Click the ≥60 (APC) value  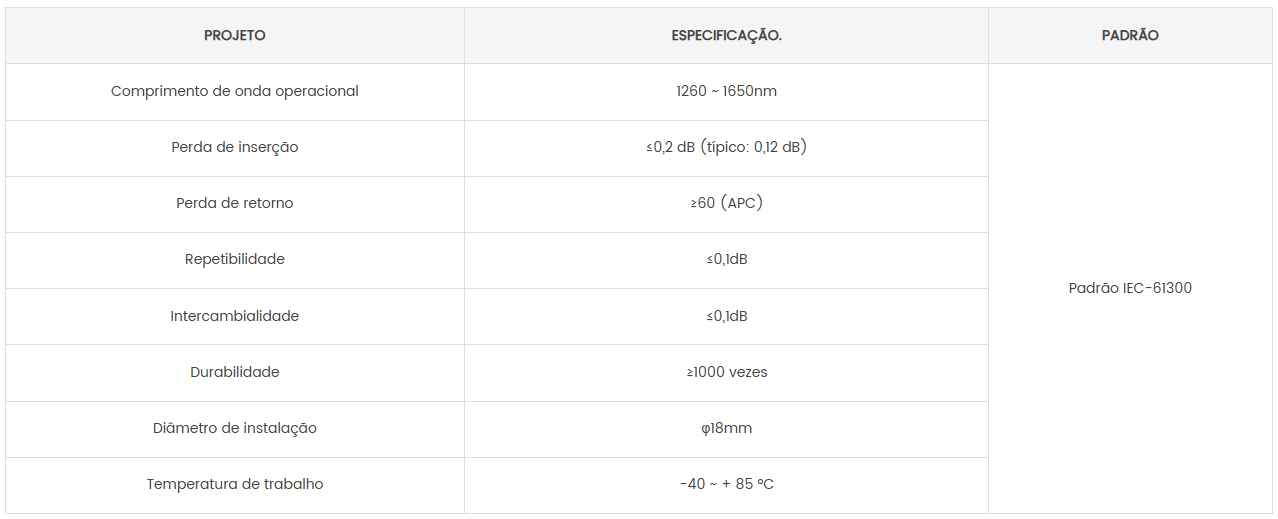[x=726, y=203]
